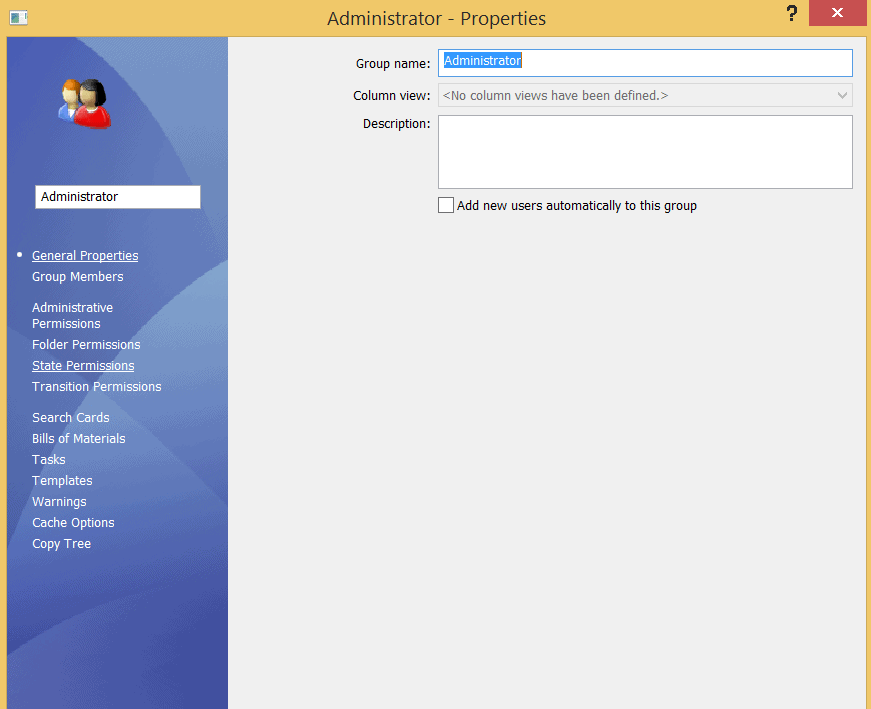Go to Templates settings
This screenshot has width=871, height=709.
[62, 481]
